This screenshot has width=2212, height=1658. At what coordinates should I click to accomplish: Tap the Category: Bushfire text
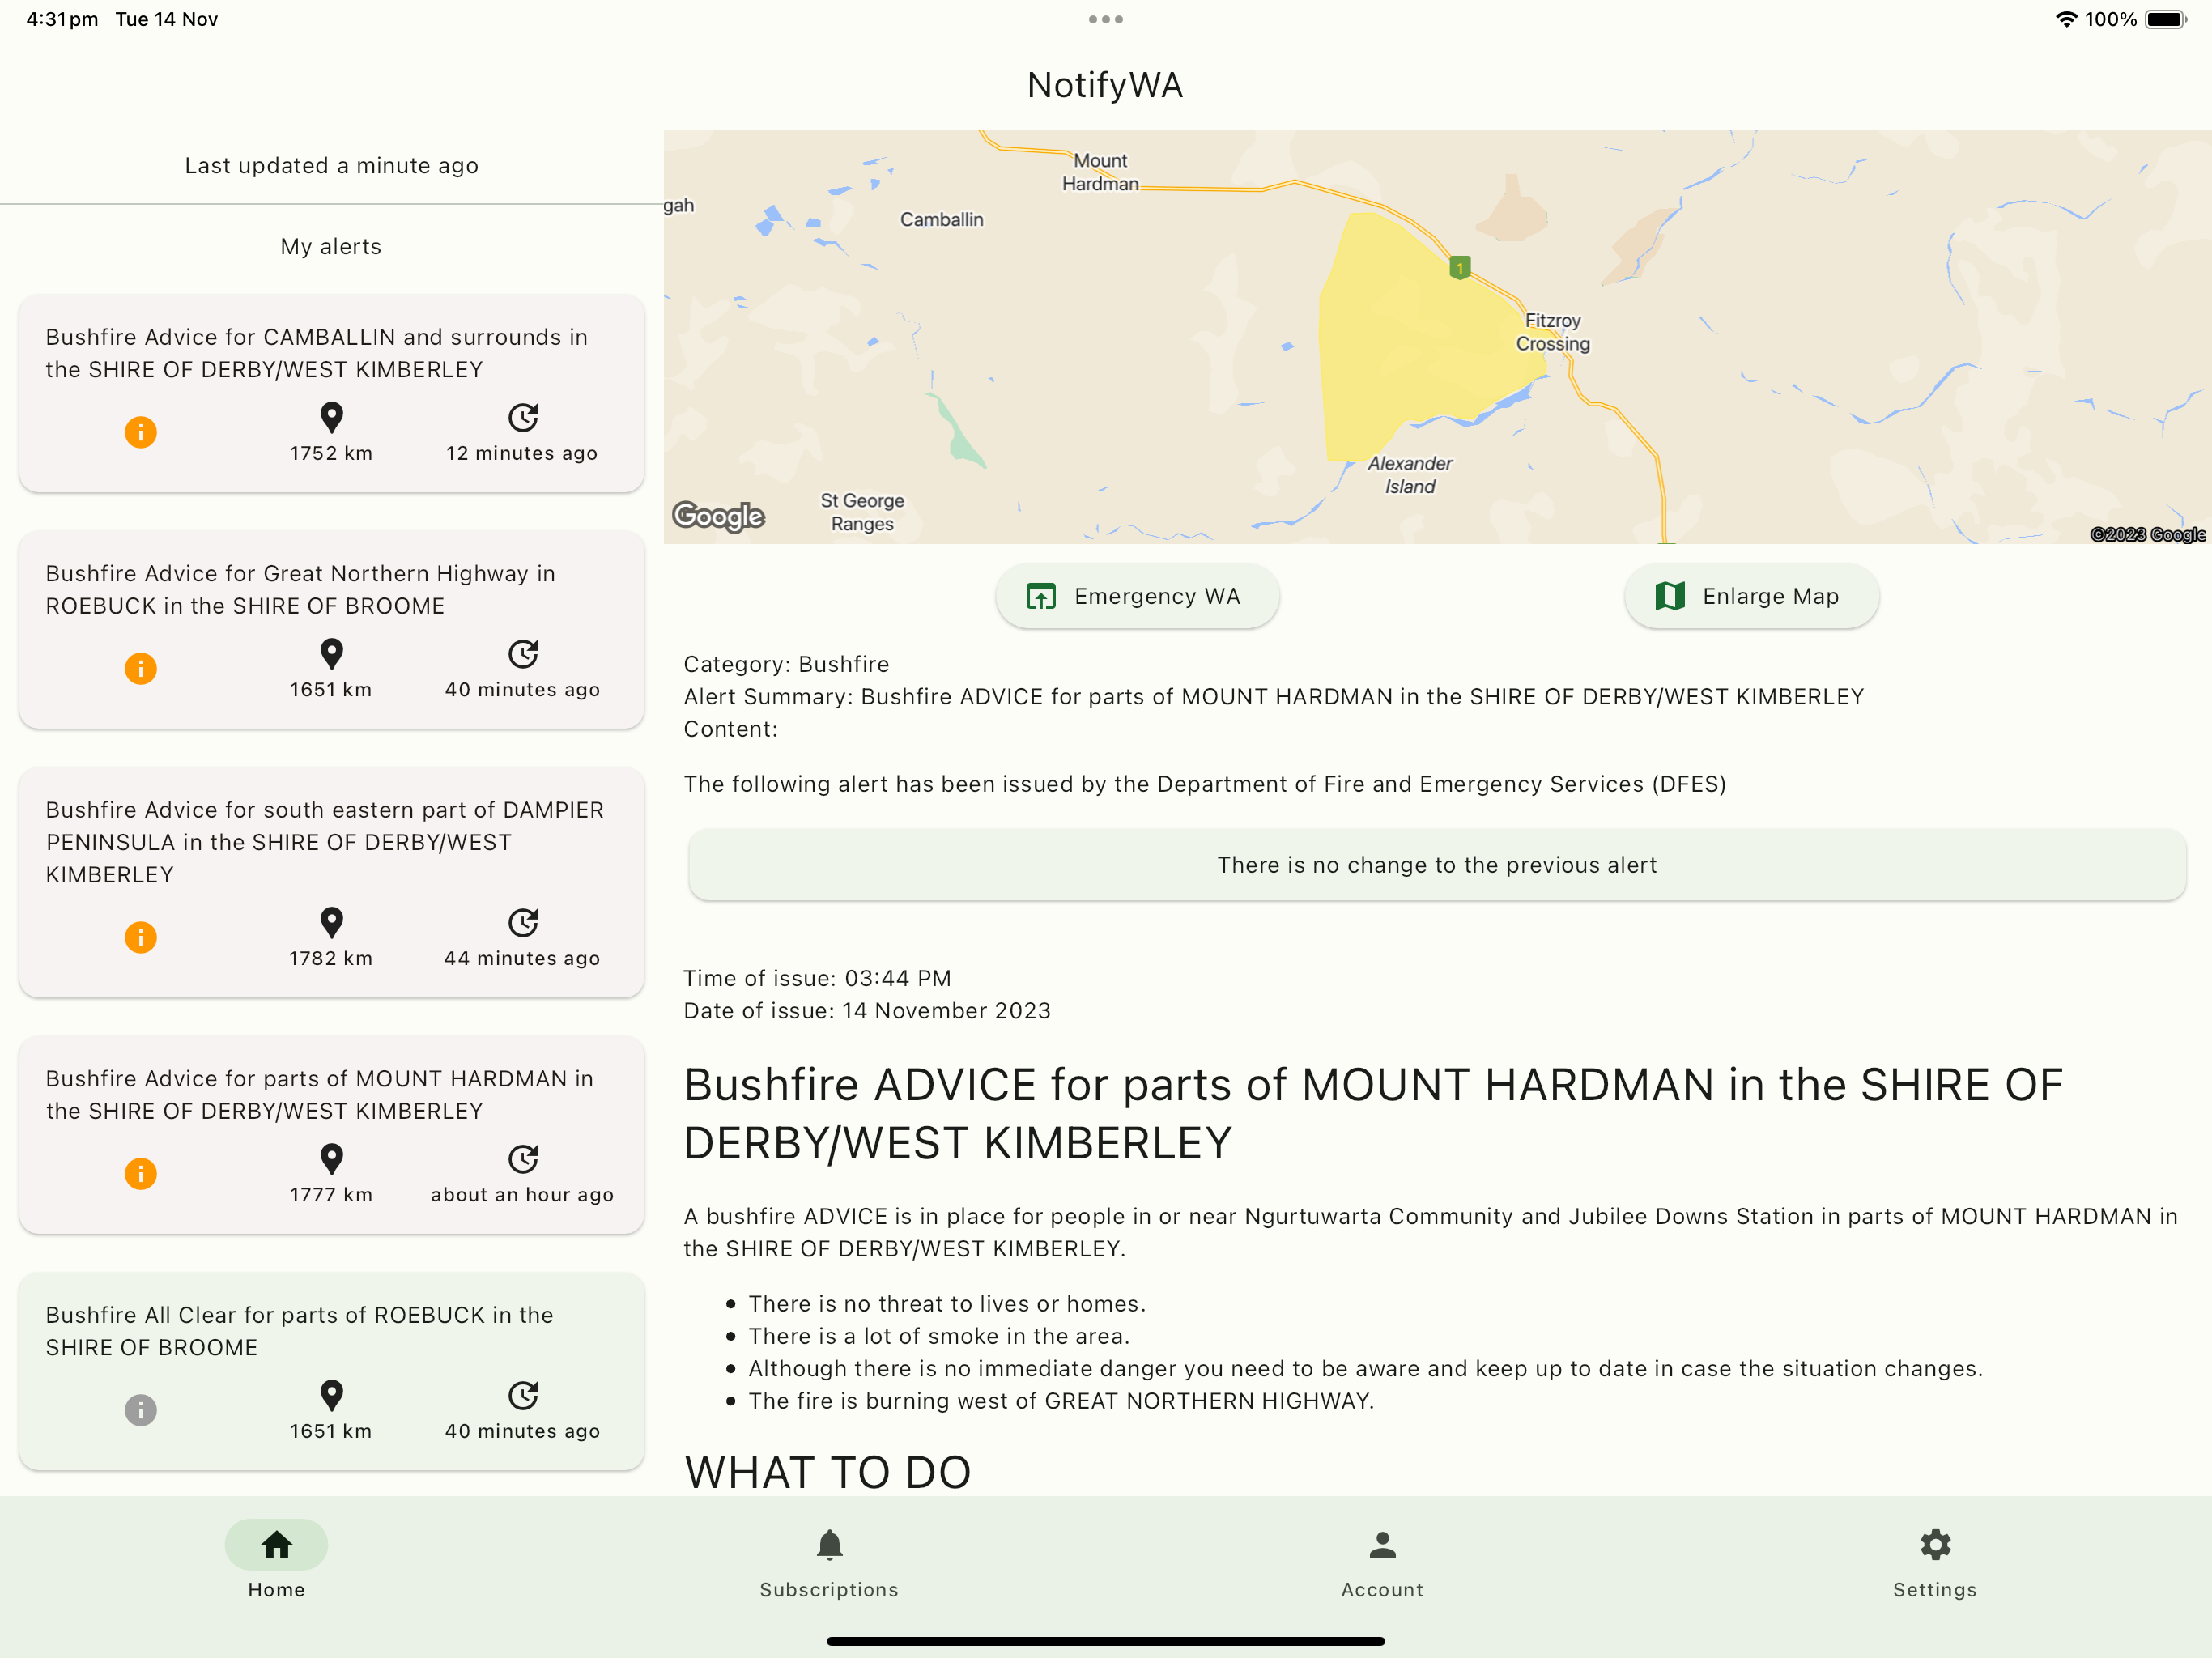[786, 664]
